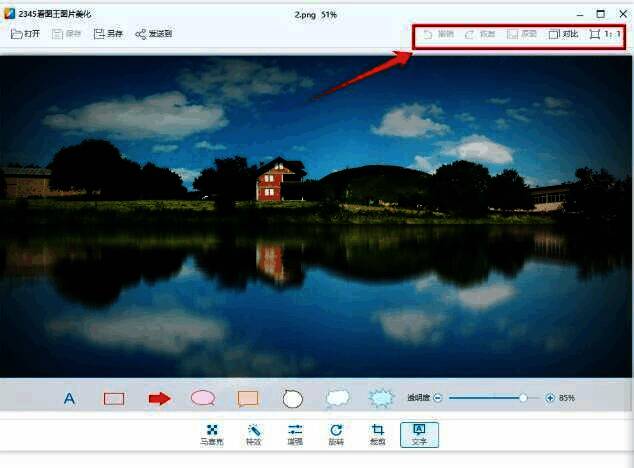Open the 马赛克 (Mosaic) tab
This screenshot has width=634, height=468.
[211, 434]
